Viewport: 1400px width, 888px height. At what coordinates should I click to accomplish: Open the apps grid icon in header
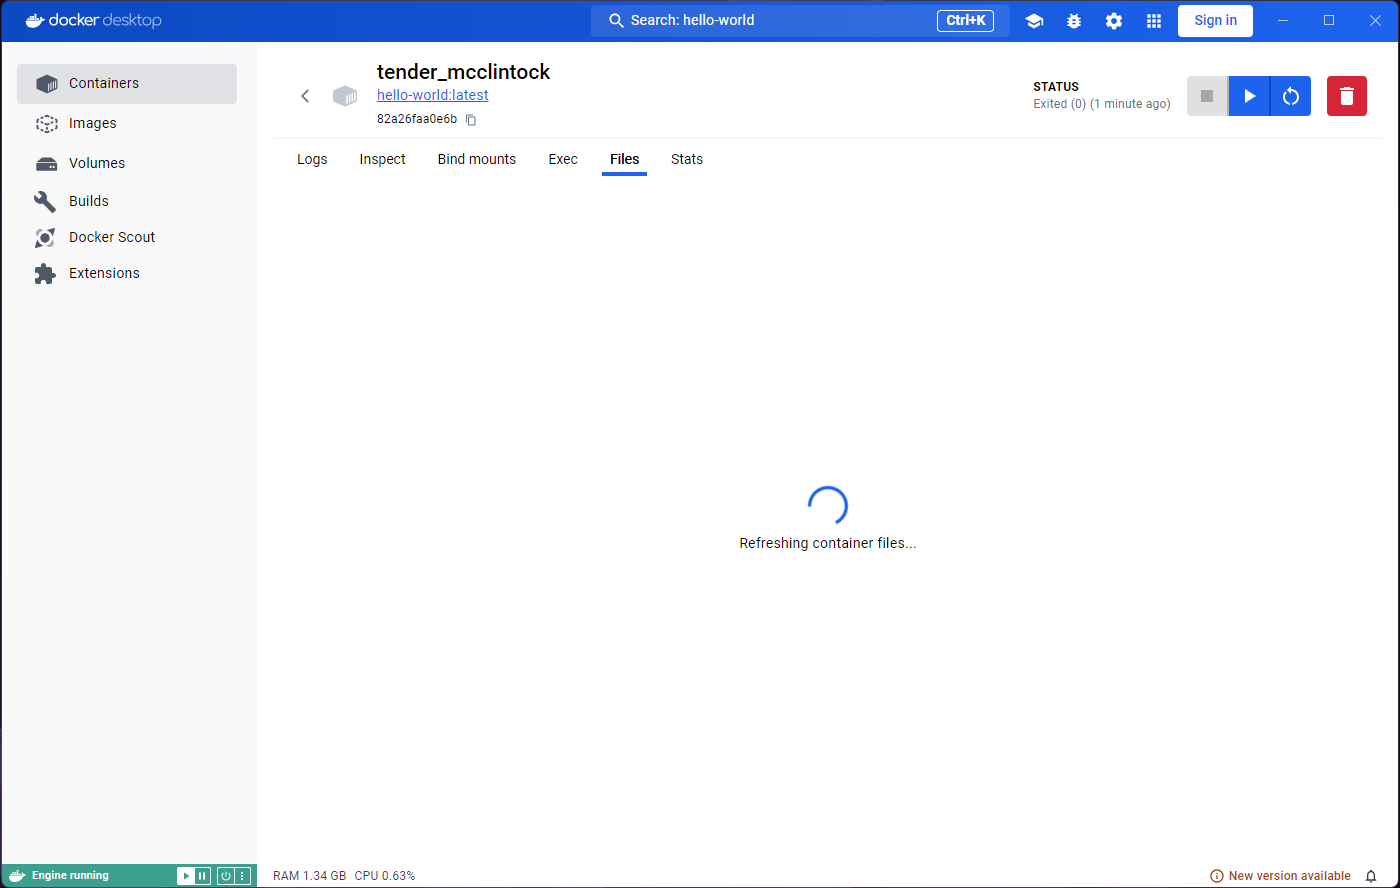tap(1154, 21)
